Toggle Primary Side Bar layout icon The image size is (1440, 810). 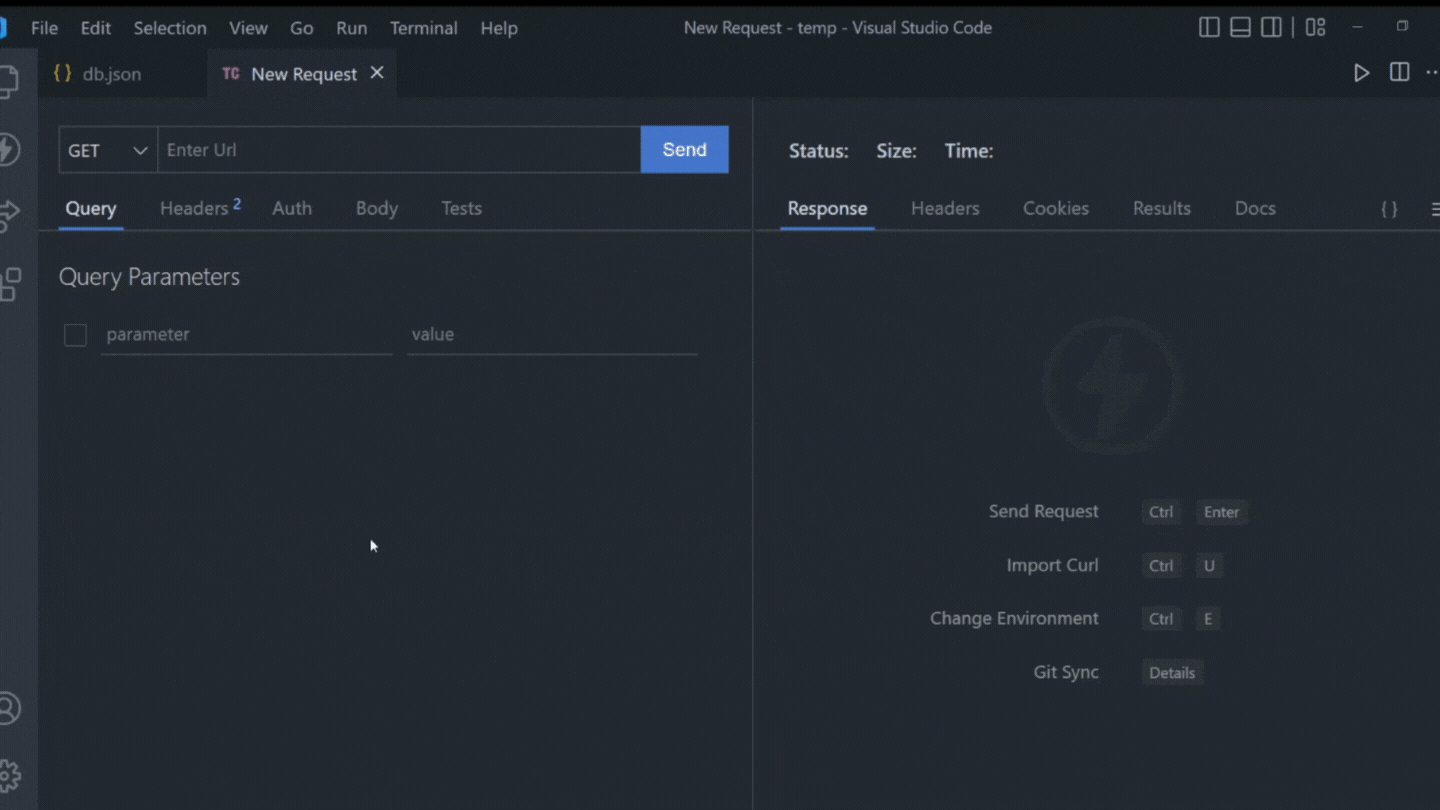coord(1209,27)
